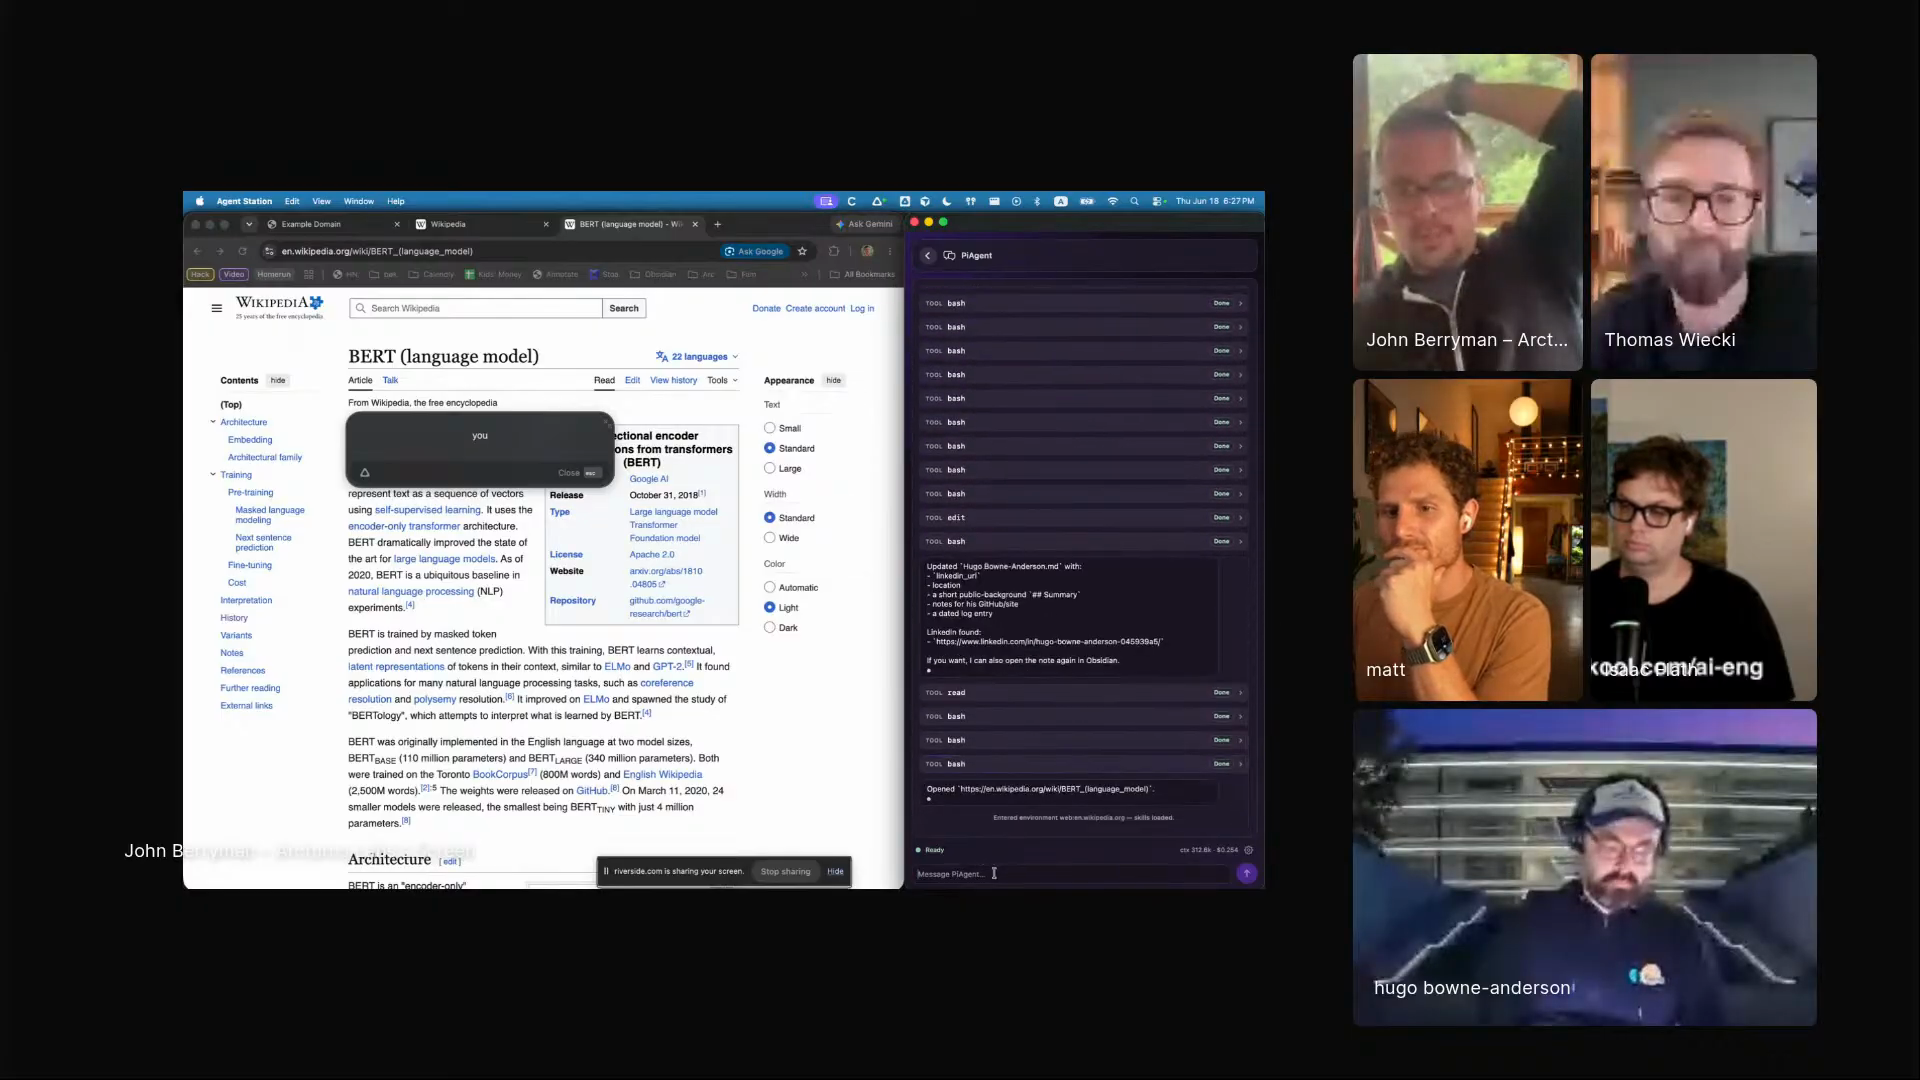Follow the self-supervised learning link
The image size is (1920, 1080).
(x=428, y=510)
